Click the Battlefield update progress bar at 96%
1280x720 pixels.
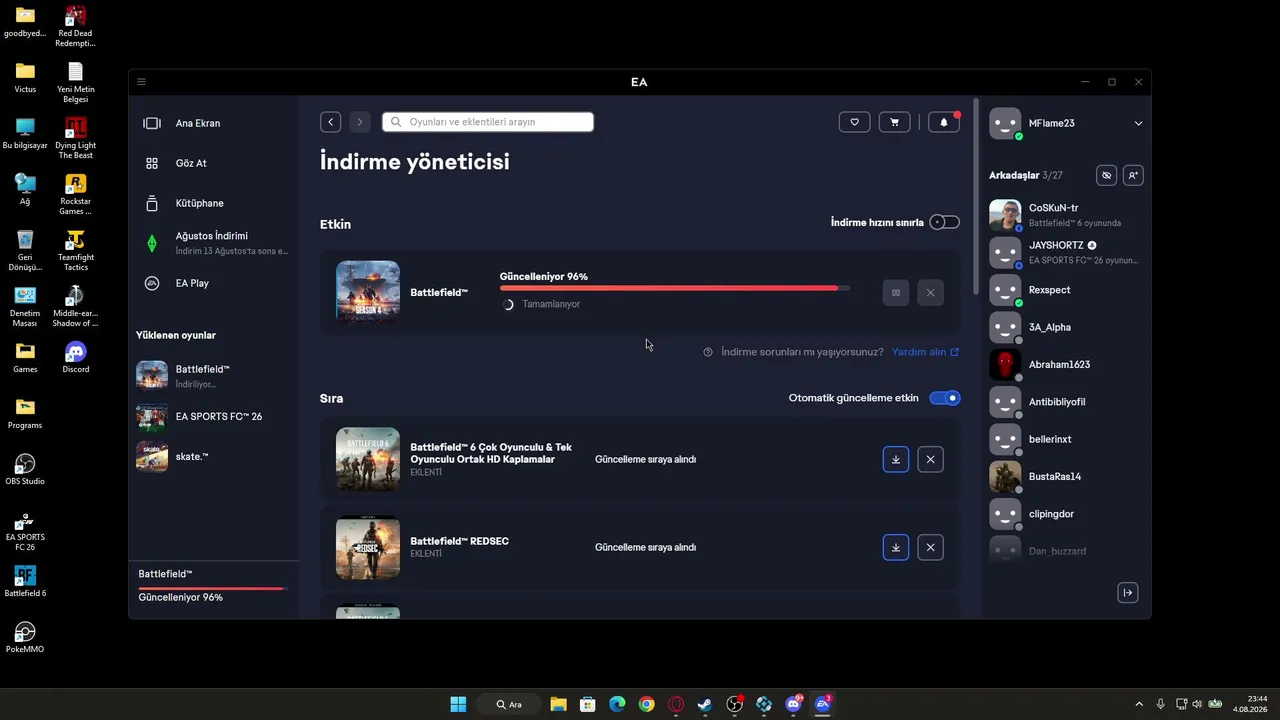click(x=675, y=288)
